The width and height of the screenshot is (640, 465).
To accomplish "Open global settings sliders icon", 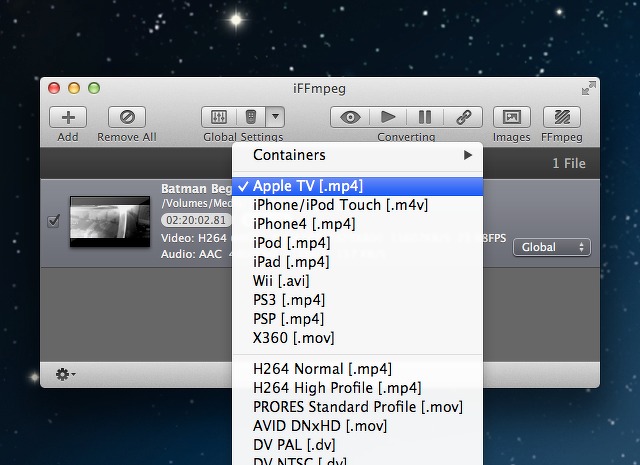I will point(219,117).
